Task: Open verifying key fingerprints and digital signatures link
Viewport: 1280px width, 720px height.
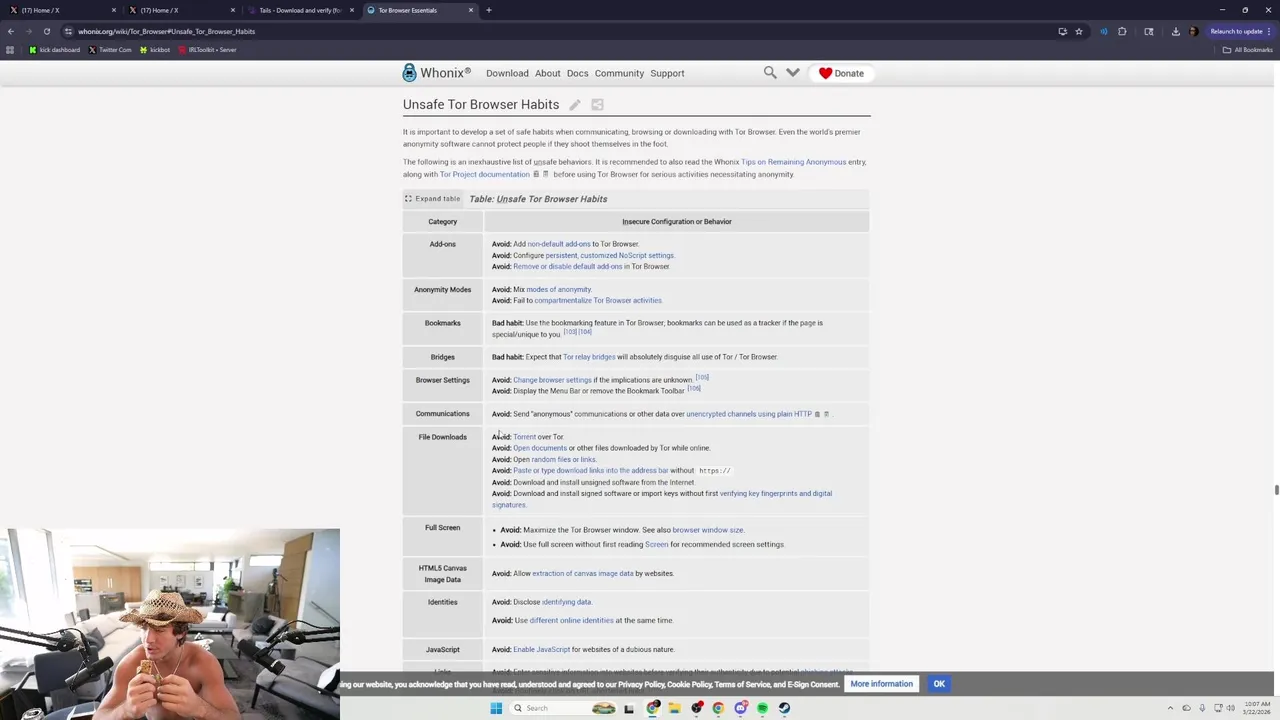Action: 662,499
